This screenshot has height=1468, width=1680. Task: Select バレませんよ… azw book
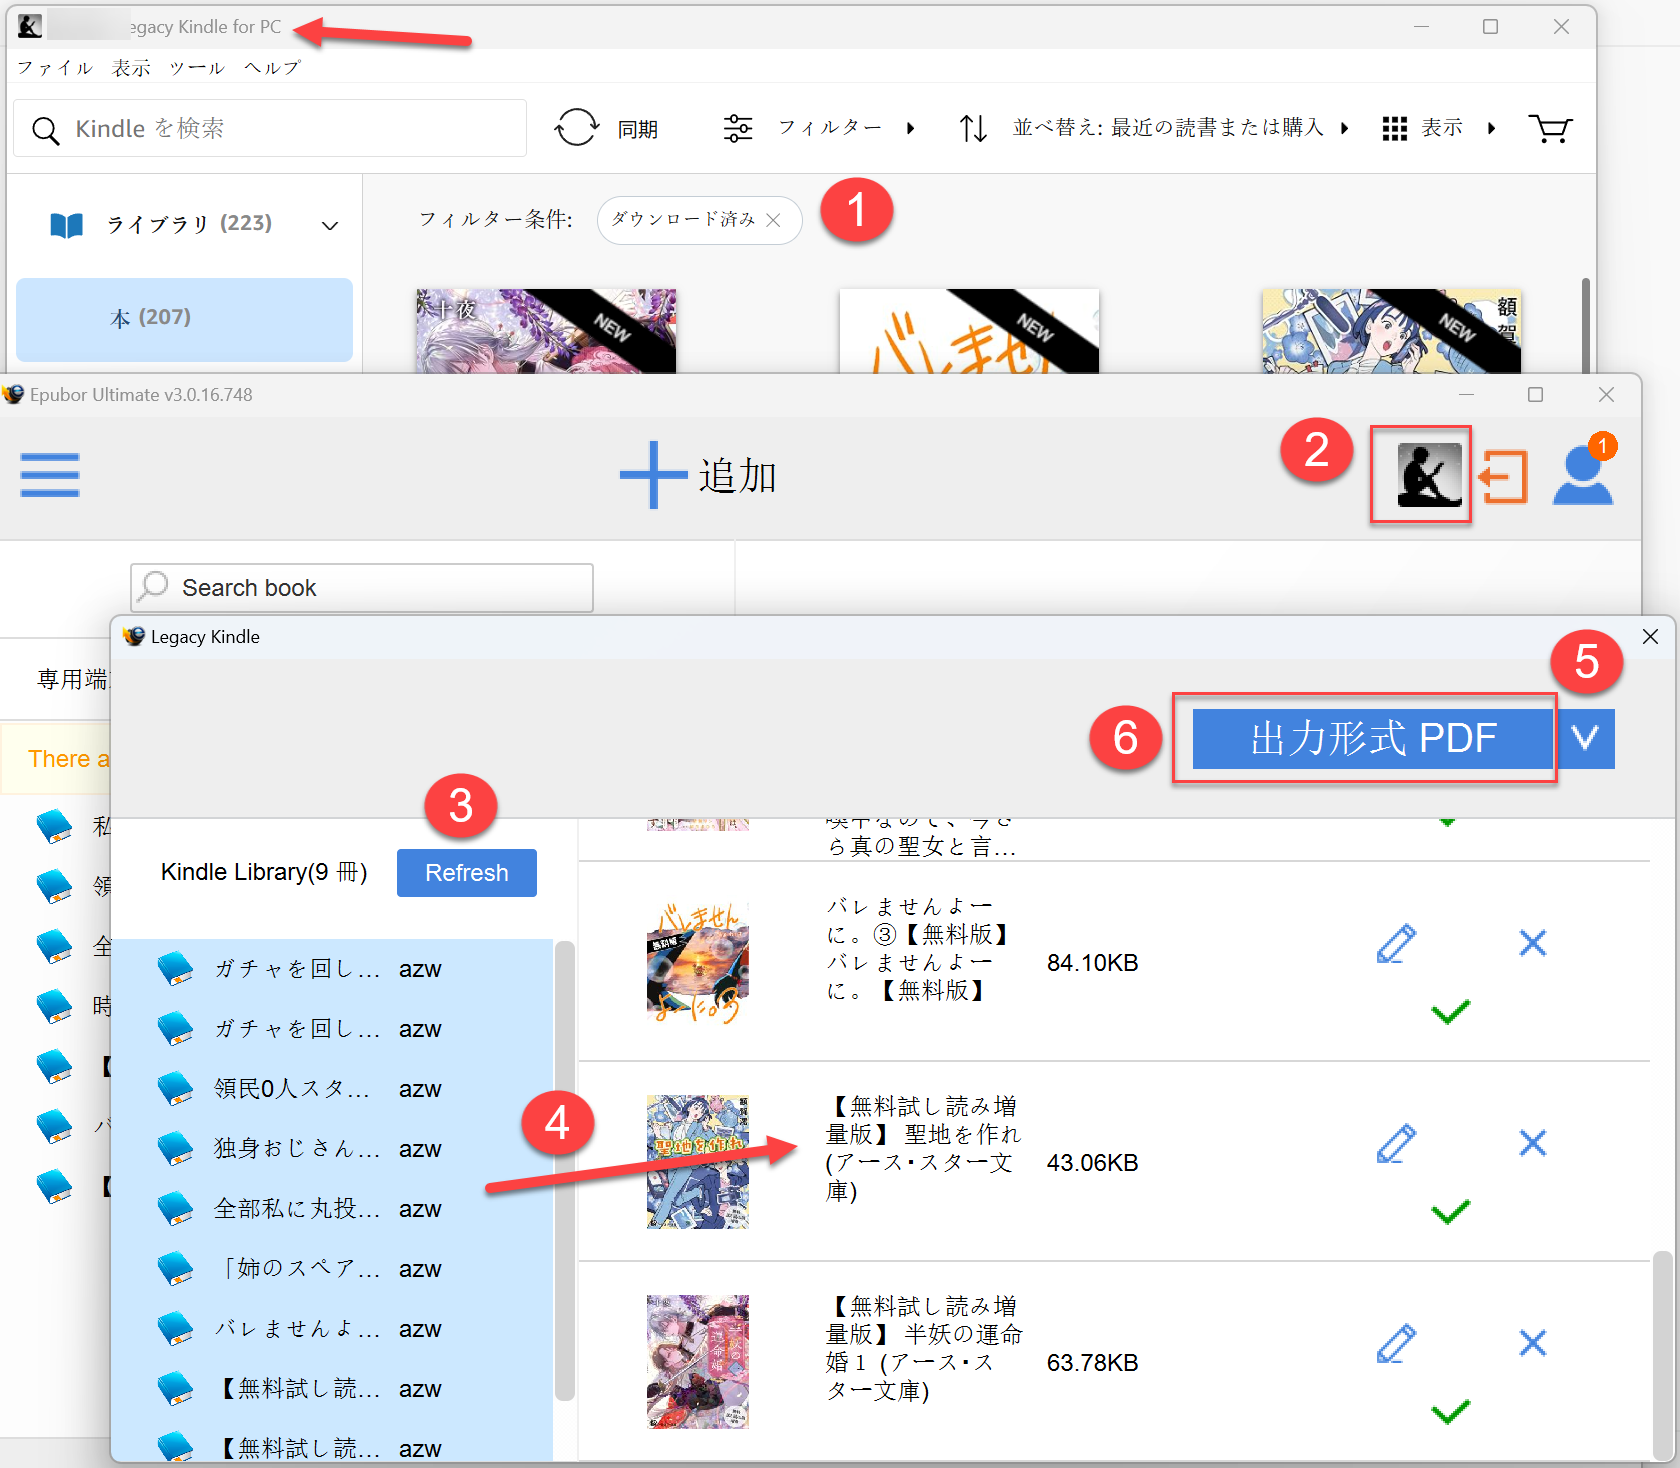click(332, 1329)
